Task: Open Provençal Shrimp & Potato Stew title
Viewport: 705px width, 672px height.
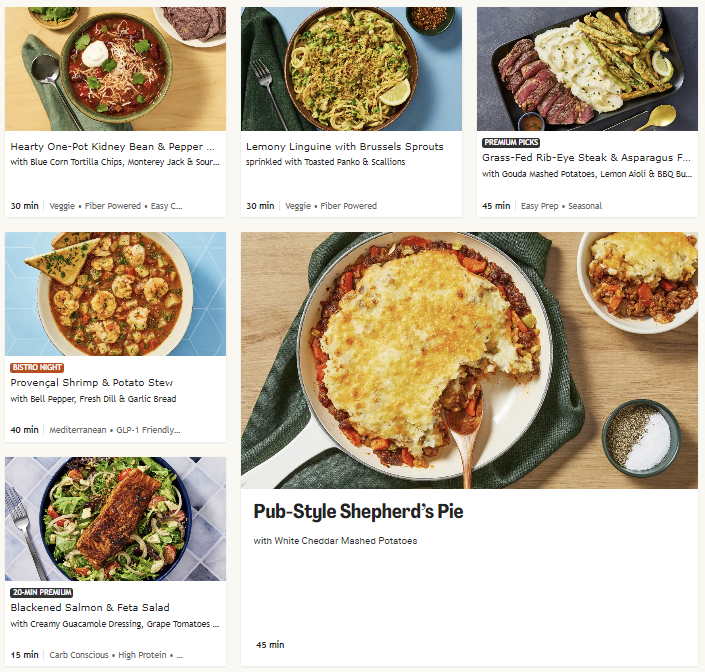Action: [x=92, y=383]
